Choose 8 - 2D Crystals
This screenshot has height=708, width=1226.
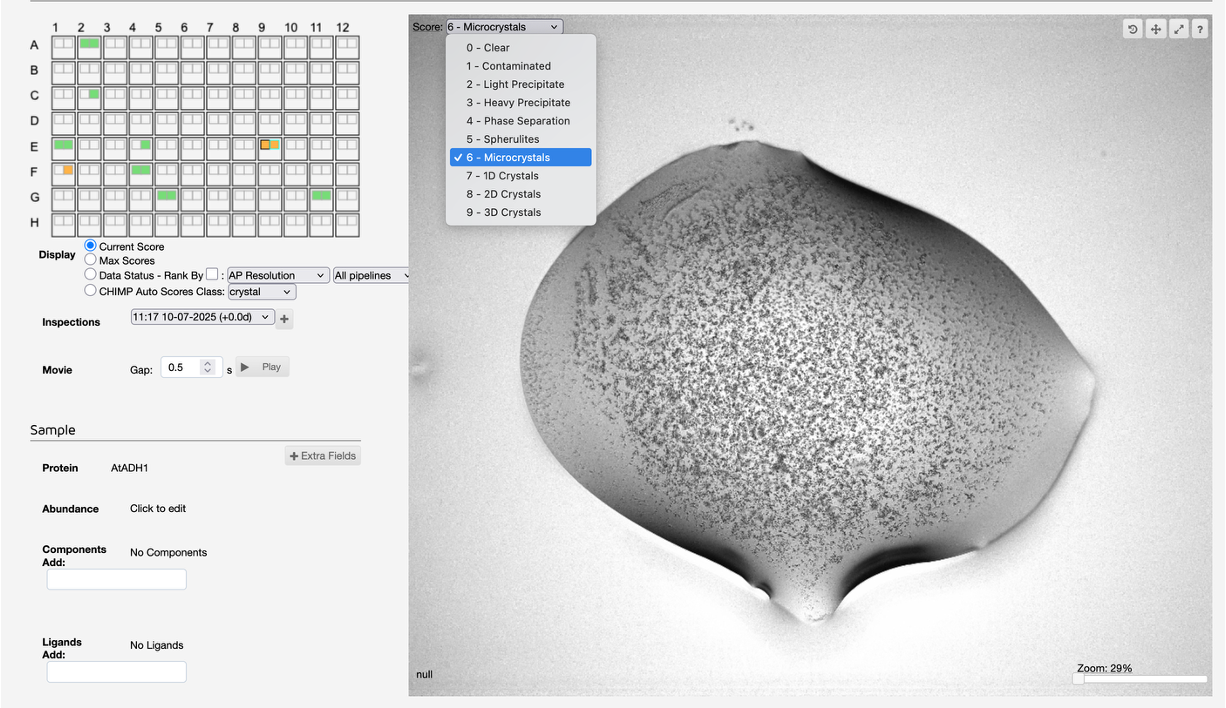(x=521, y=194)
